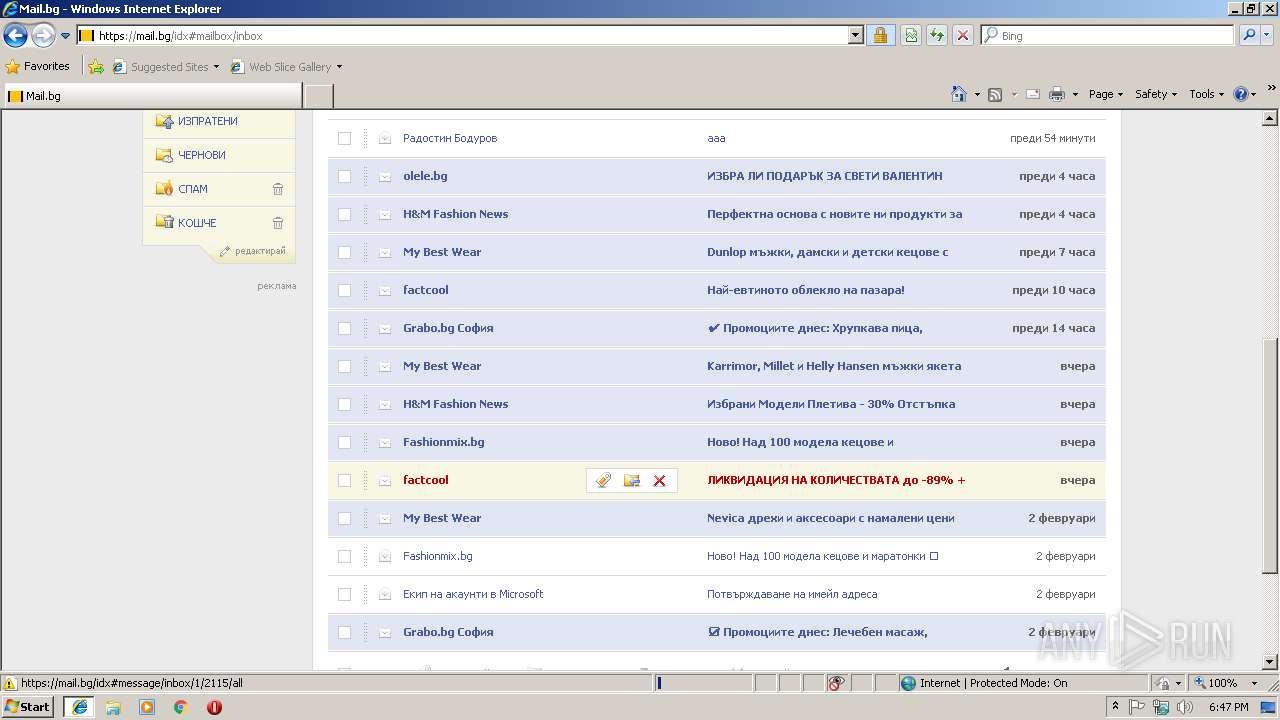Screen dimensions: 1280x720
Task: Tick checkbox for ЛИКВИДАЦИЯ factcool message
Action: [344, 480]
